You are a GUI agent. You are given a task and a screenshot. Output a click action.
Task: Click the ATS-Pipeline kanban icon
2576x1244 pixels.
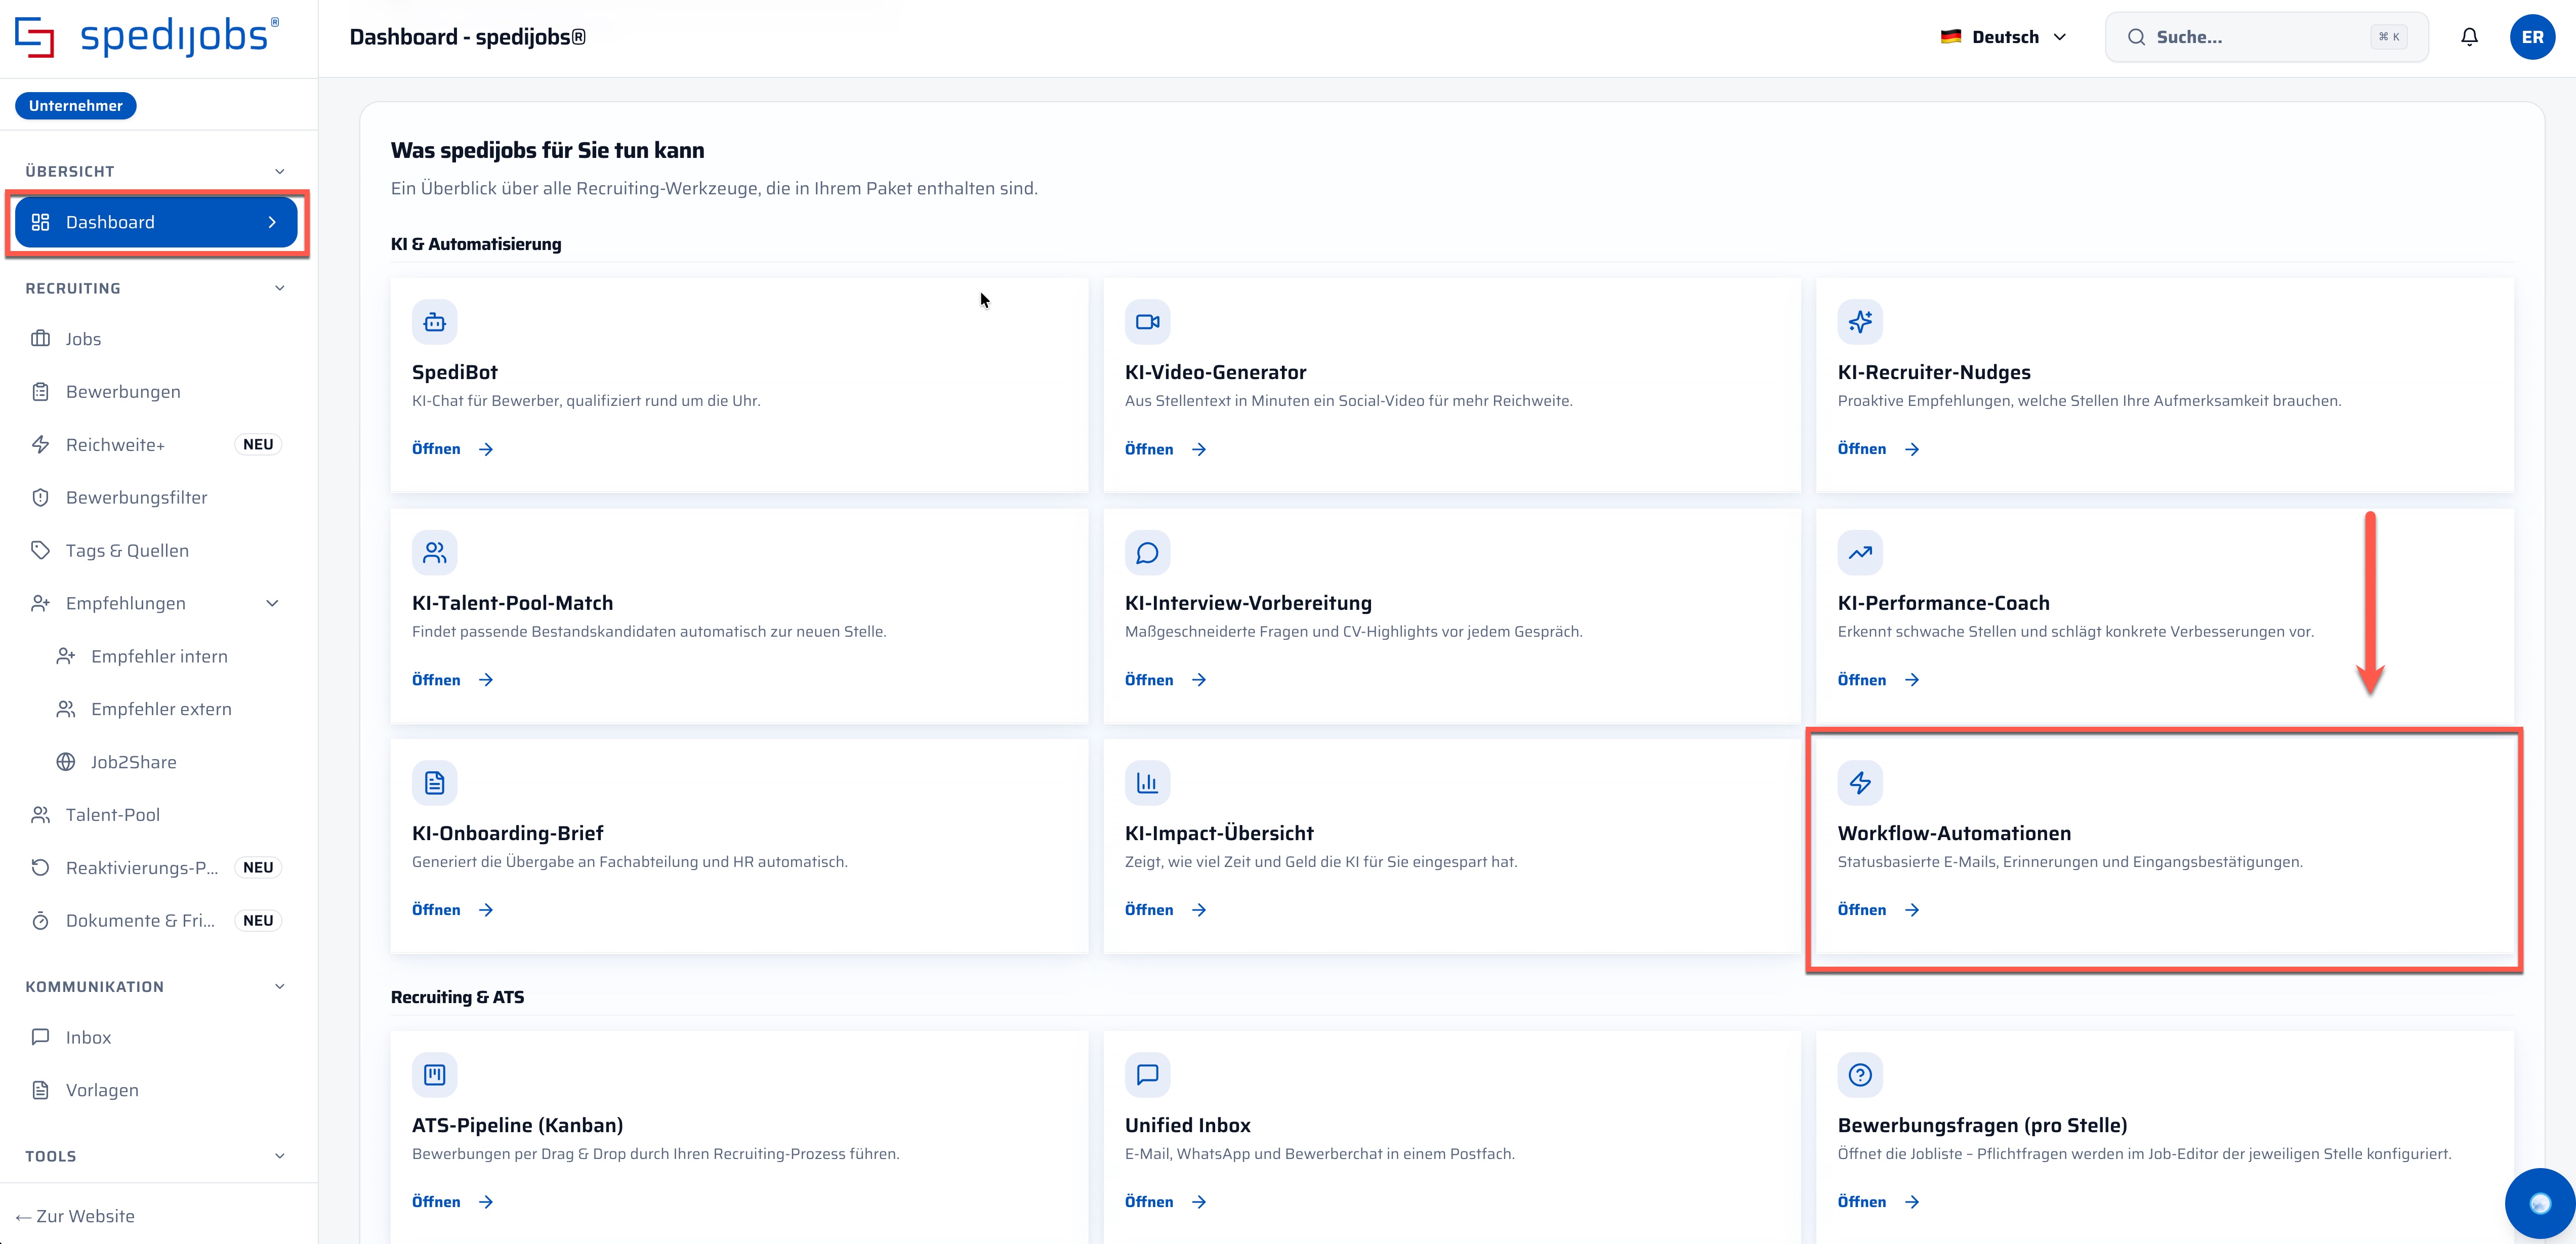pos(434,1075)
